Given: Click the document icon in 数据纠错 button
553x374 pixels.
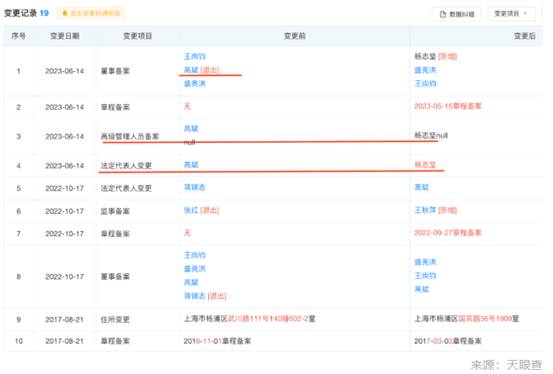Looking at the screenshot, I should (443, 14).
